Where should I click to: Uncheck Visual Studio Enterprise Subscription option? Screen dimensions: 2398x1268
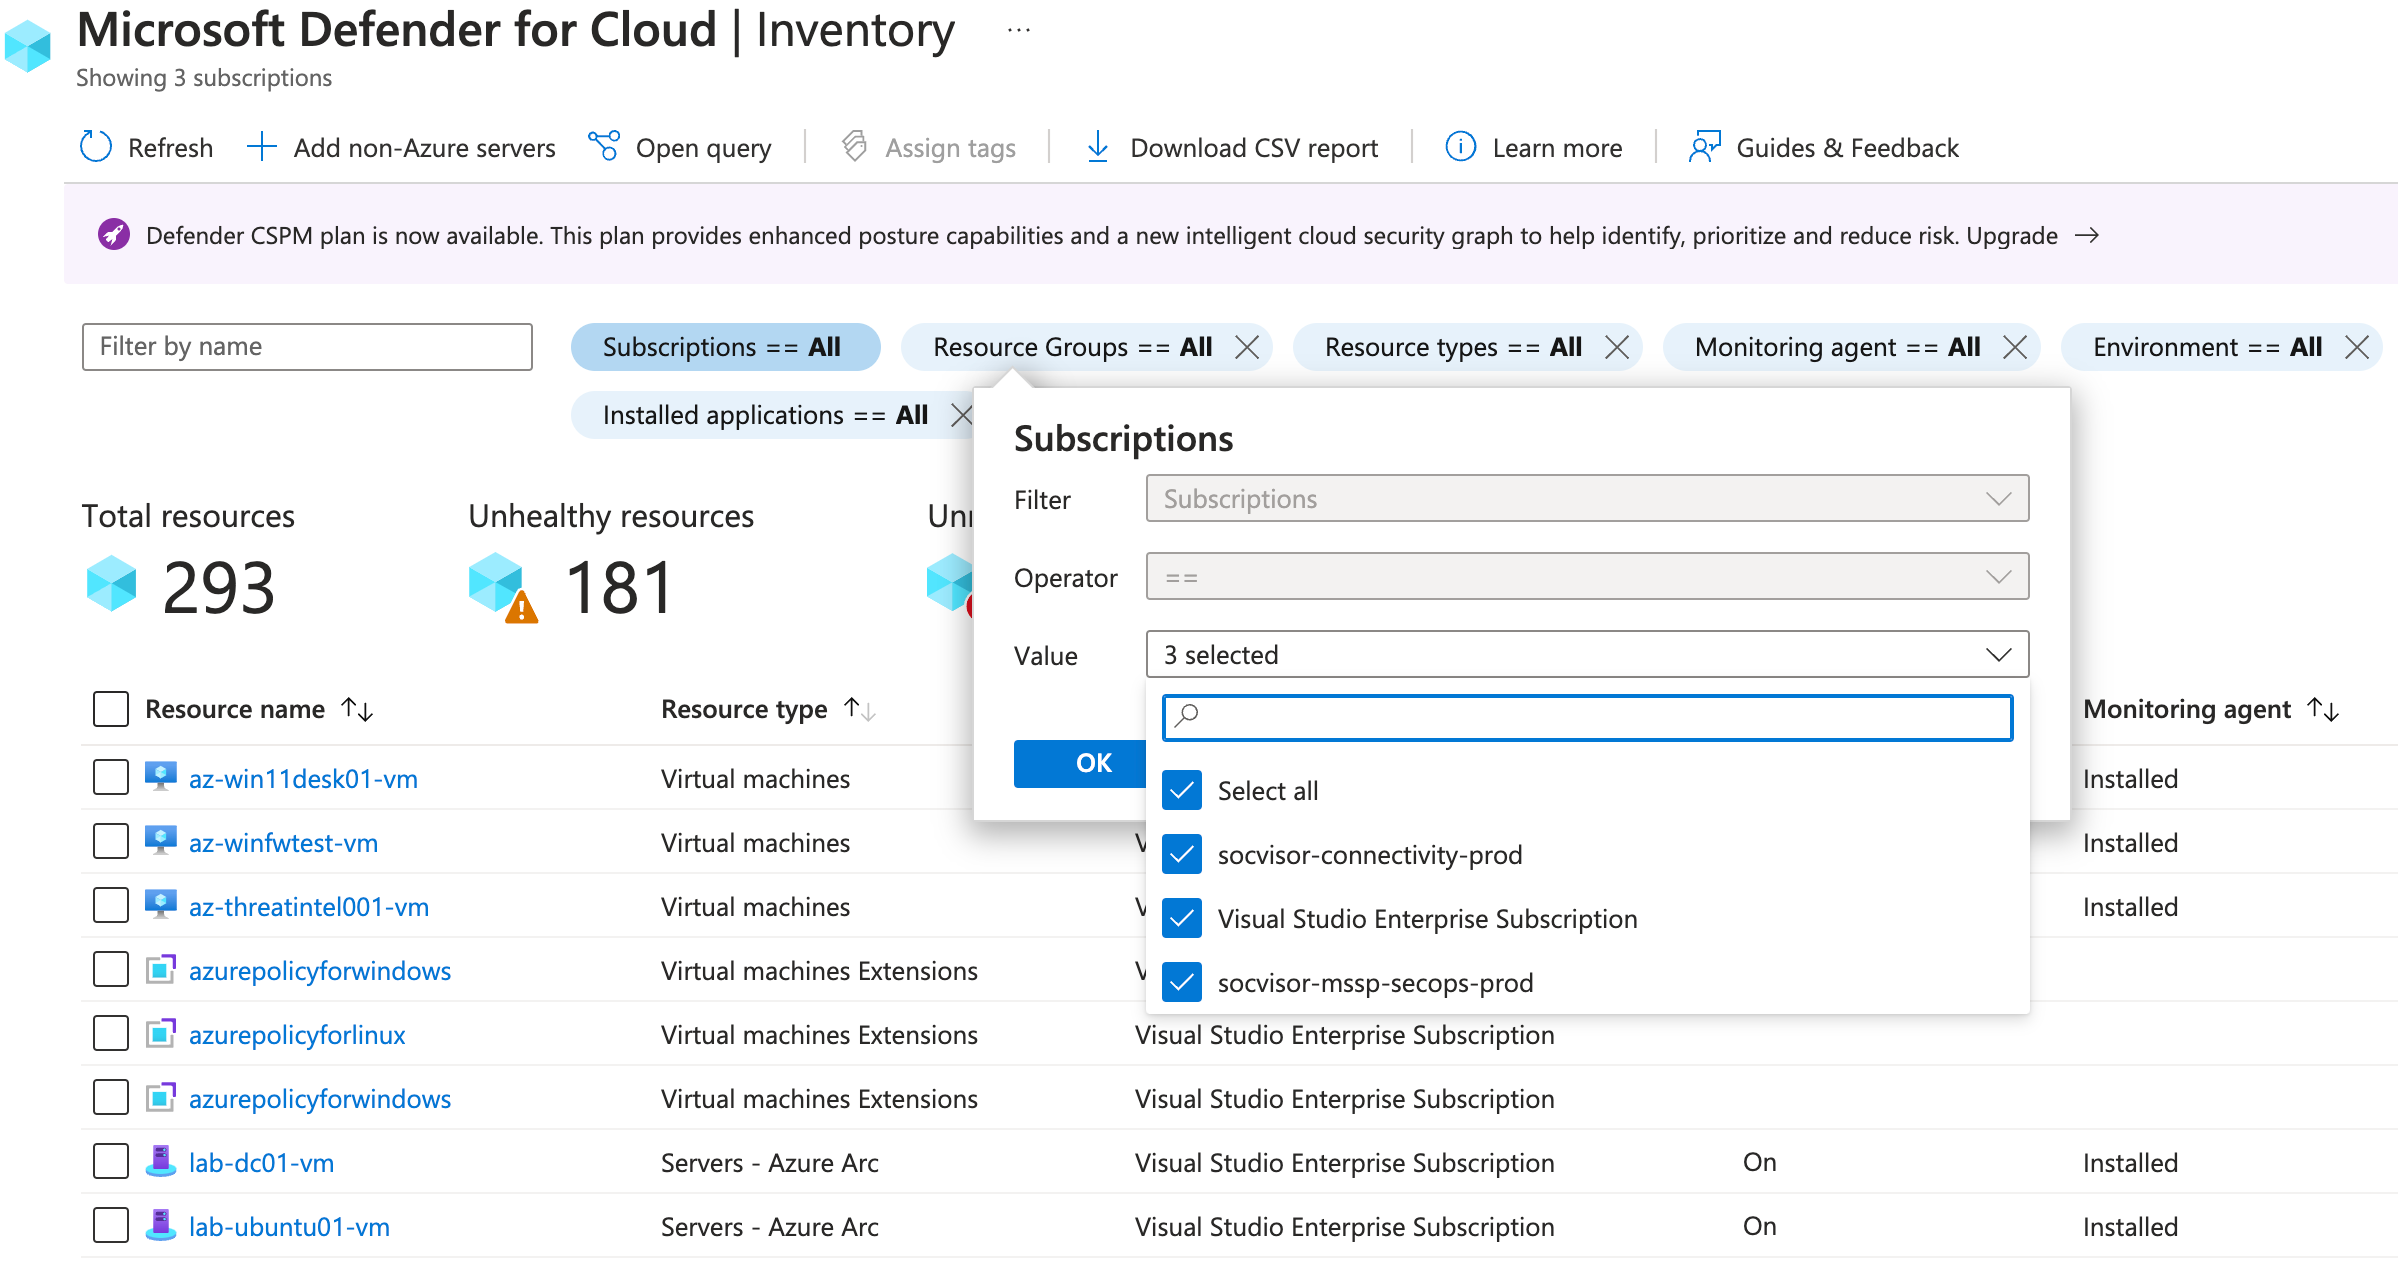point(1182,919)
